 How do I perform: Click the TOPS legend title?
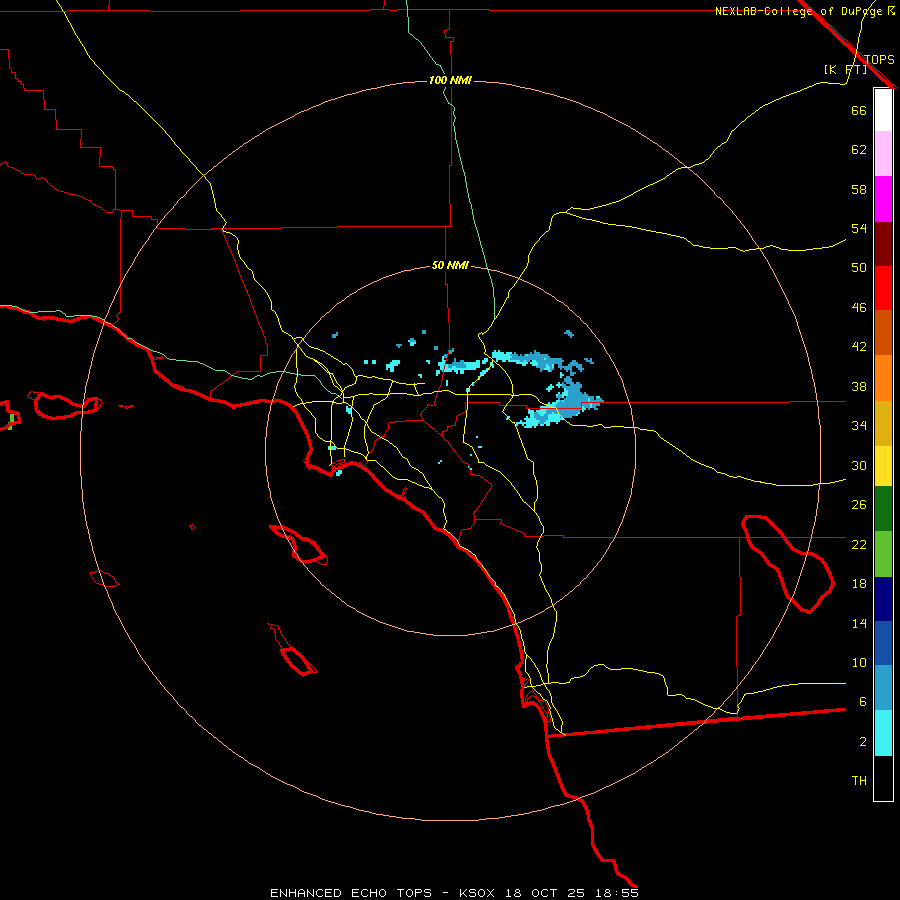(x=879, y=59)
